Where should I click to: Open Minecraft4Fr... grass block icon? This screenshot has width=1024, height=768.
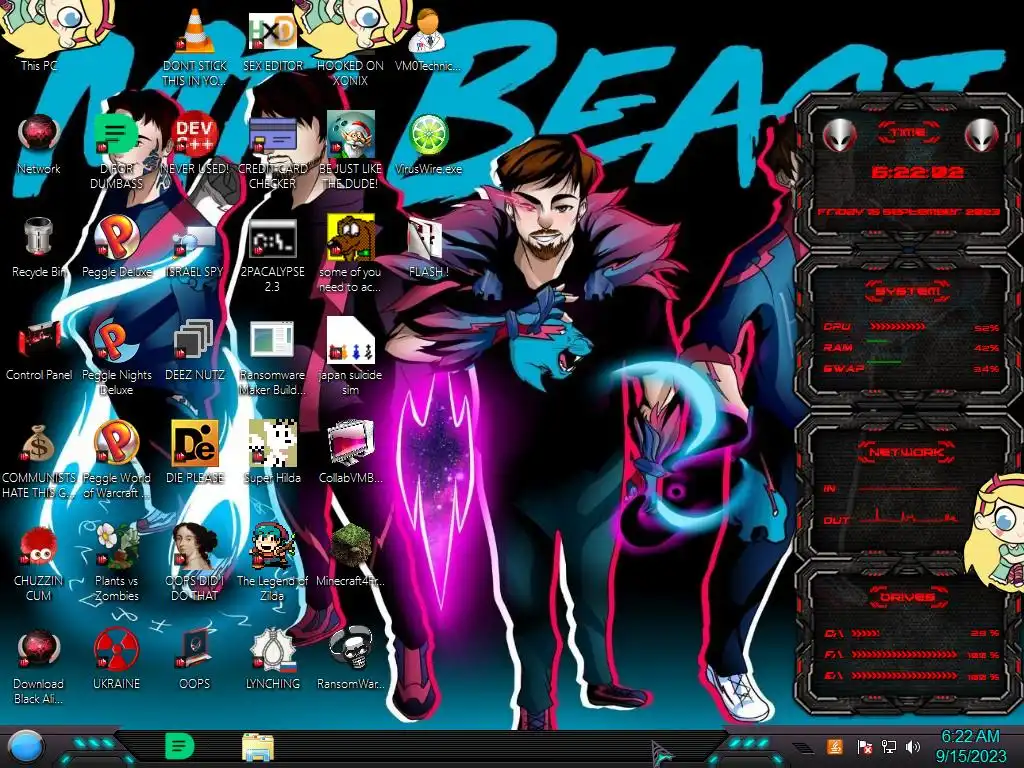point(350,546)
